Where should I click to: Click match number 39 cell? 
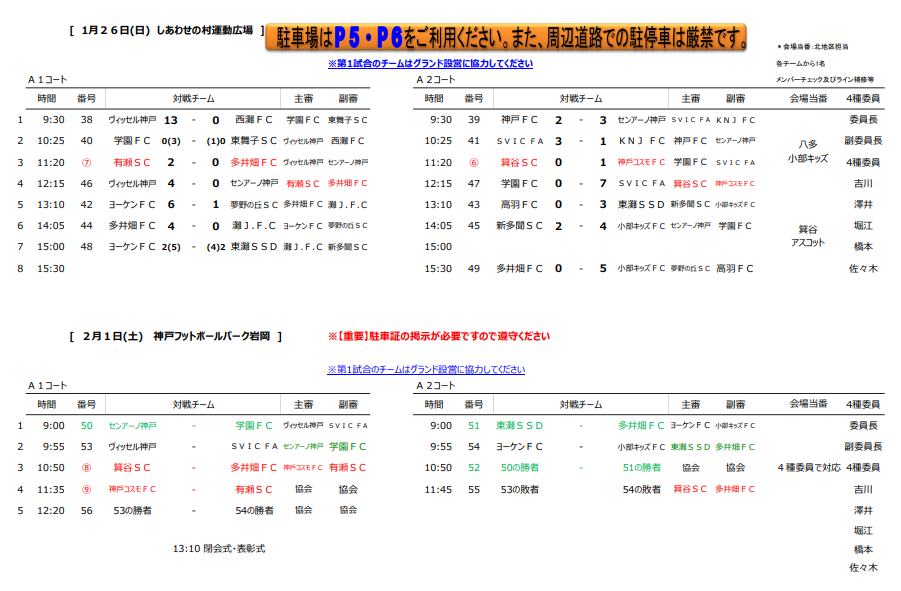473,119
